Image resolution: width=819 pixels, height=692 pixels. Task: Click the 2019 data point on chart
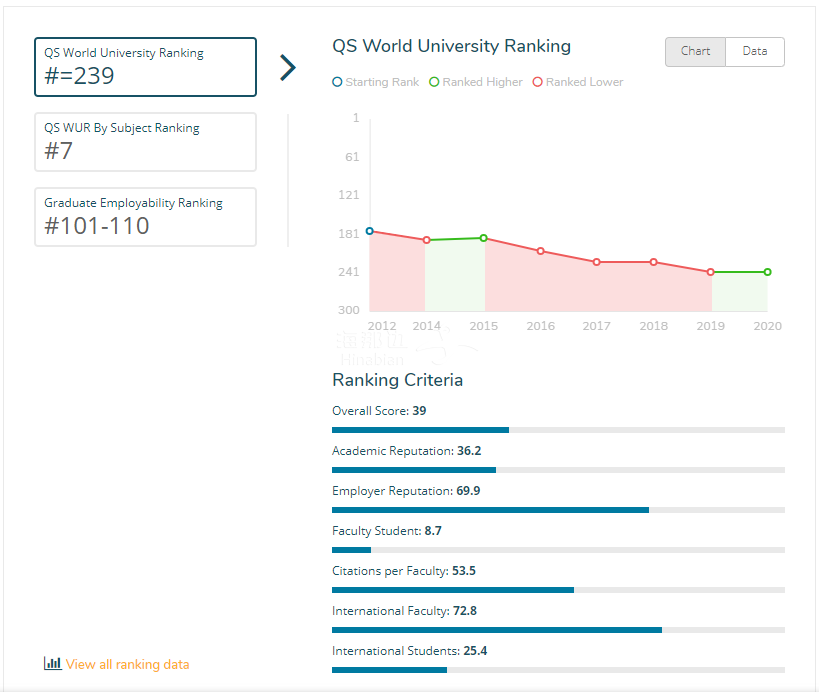point(710,272)
